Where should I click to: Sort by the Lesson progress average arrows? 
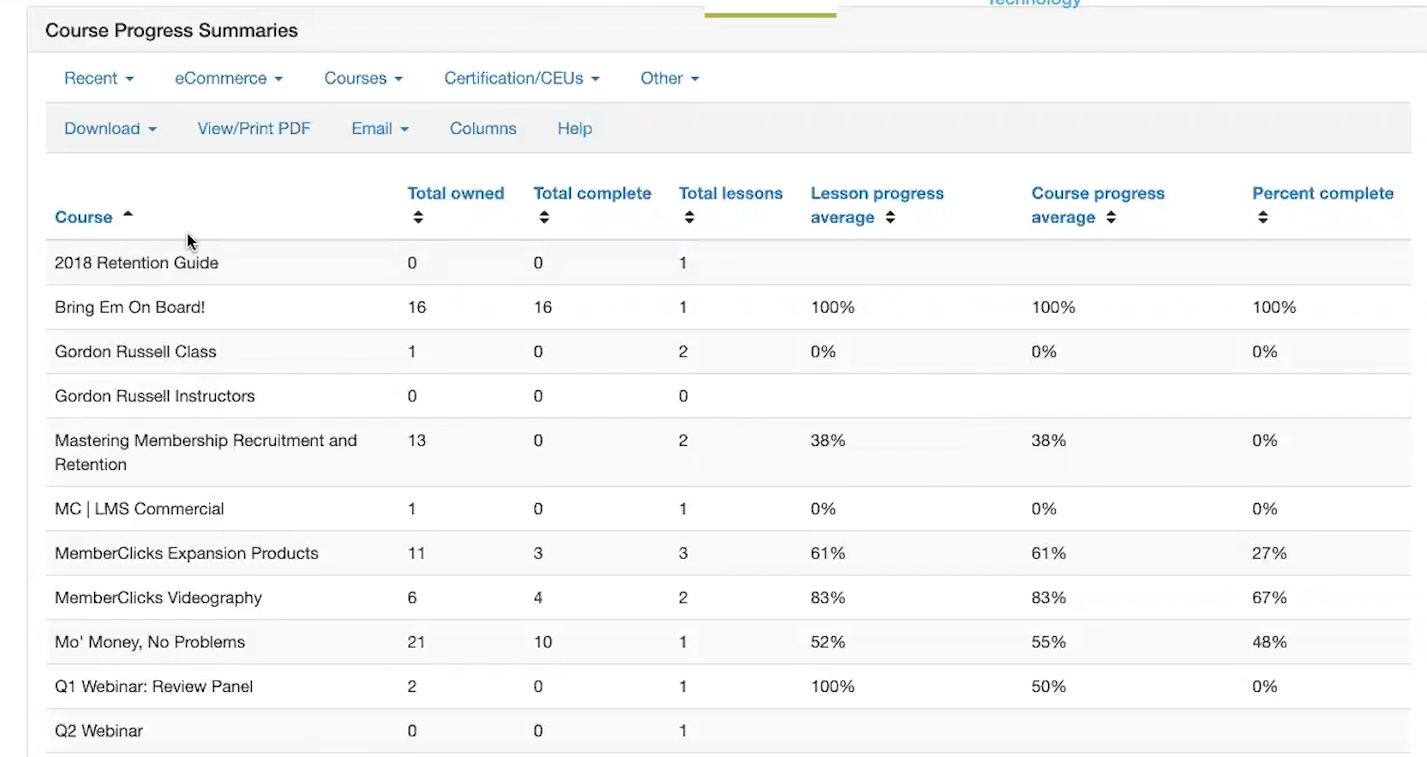pyautogui.click(x=890, y=218)
